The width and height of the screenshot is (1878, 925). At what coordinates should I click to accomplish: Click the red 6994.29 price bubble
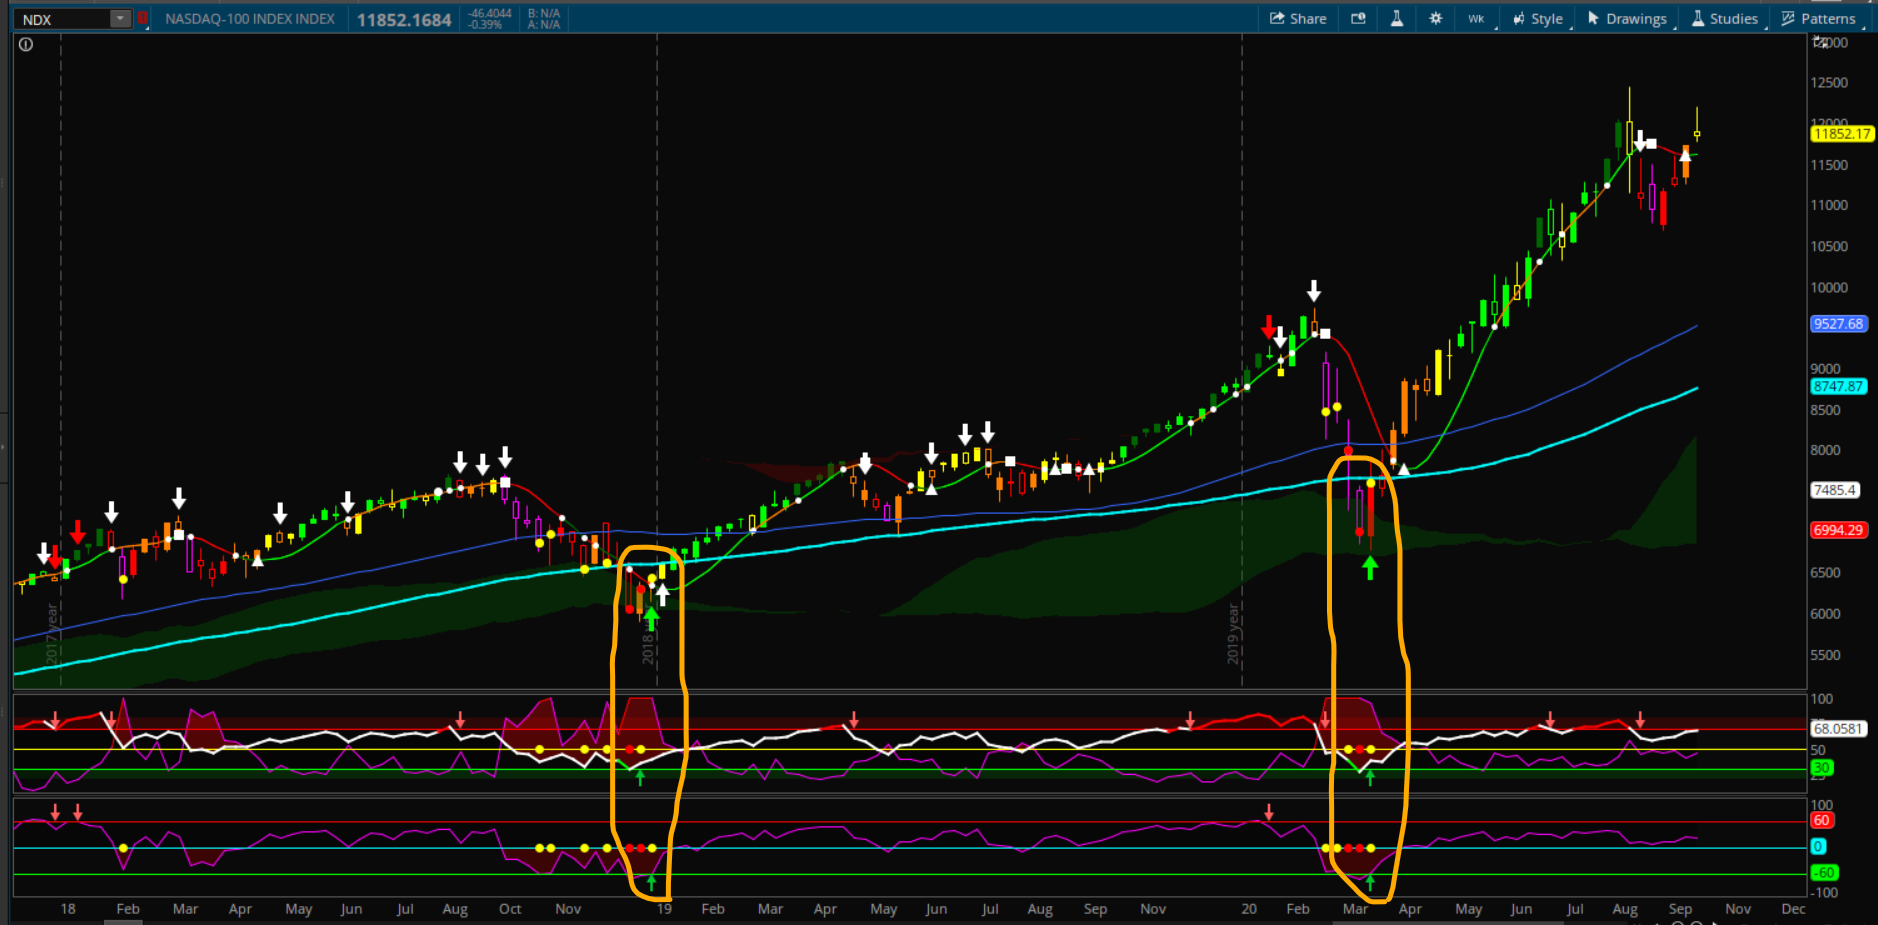point(1838,530)
